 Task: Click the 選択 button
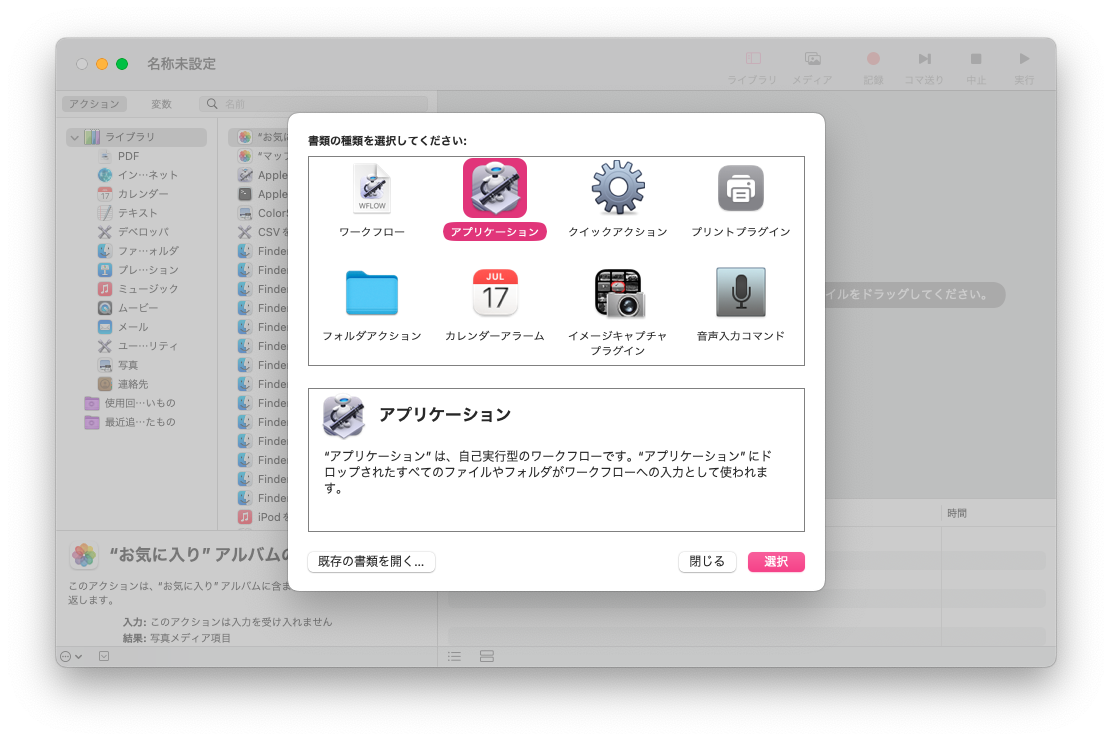[x=776, y=562]
